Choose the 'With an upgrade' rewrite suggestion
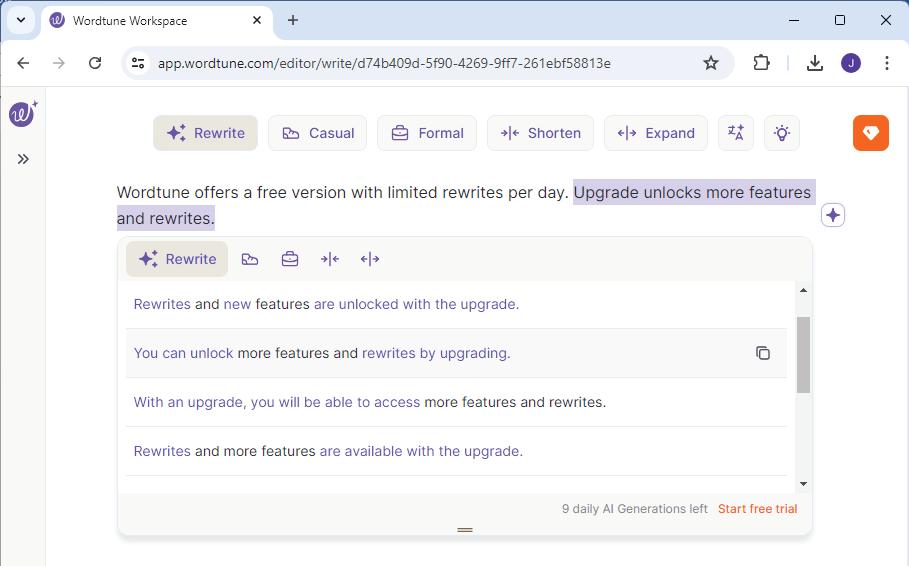 tap(370, 402)
